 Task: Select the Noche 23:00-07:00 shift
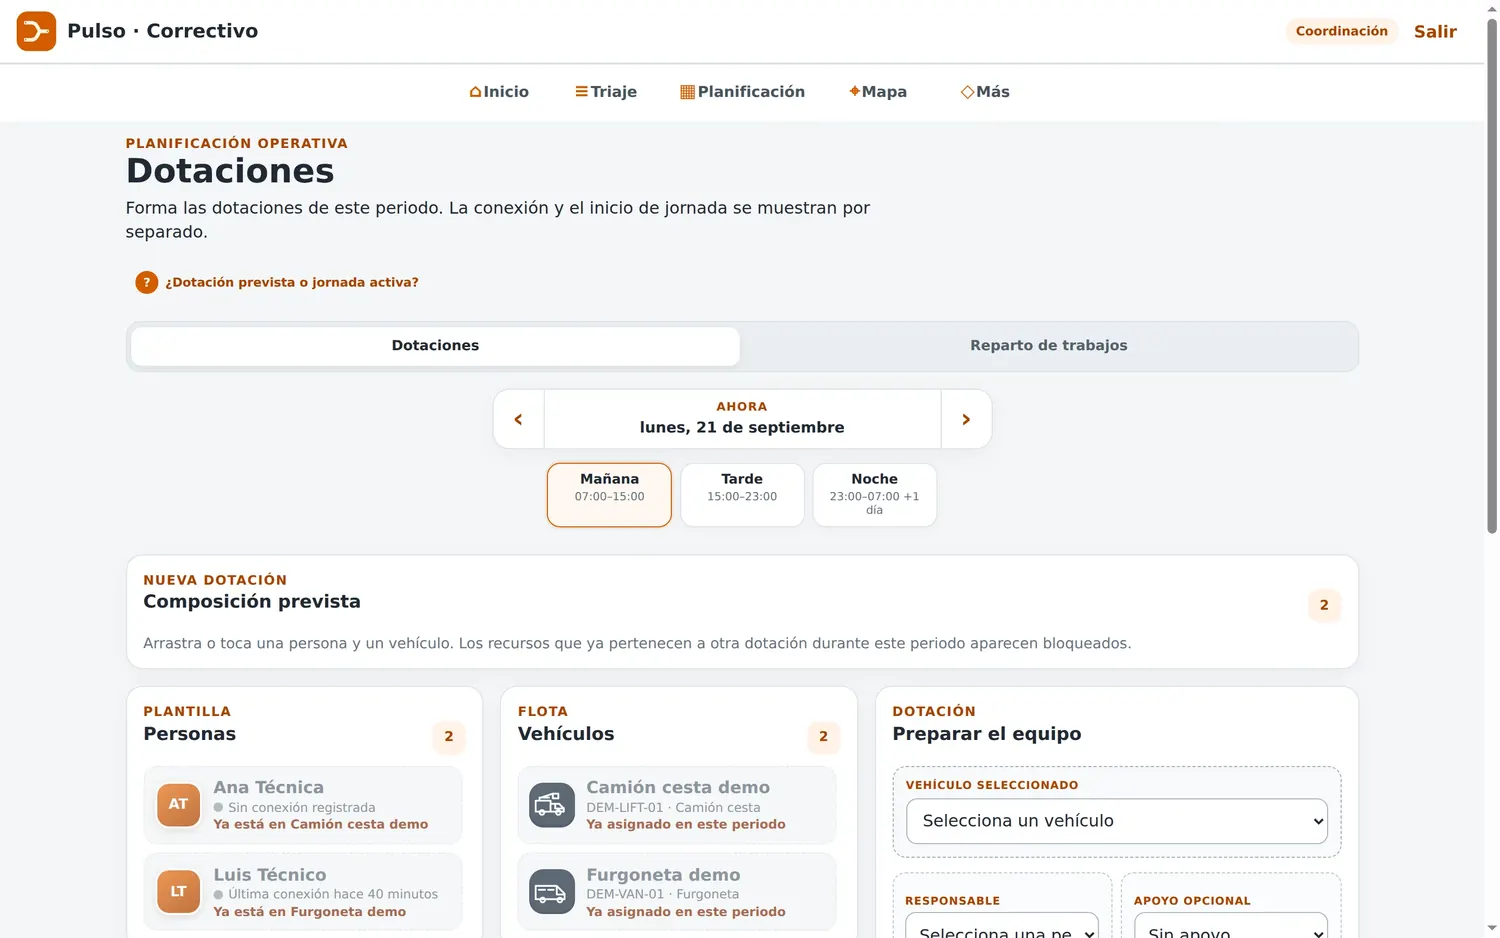pos(875,495)
